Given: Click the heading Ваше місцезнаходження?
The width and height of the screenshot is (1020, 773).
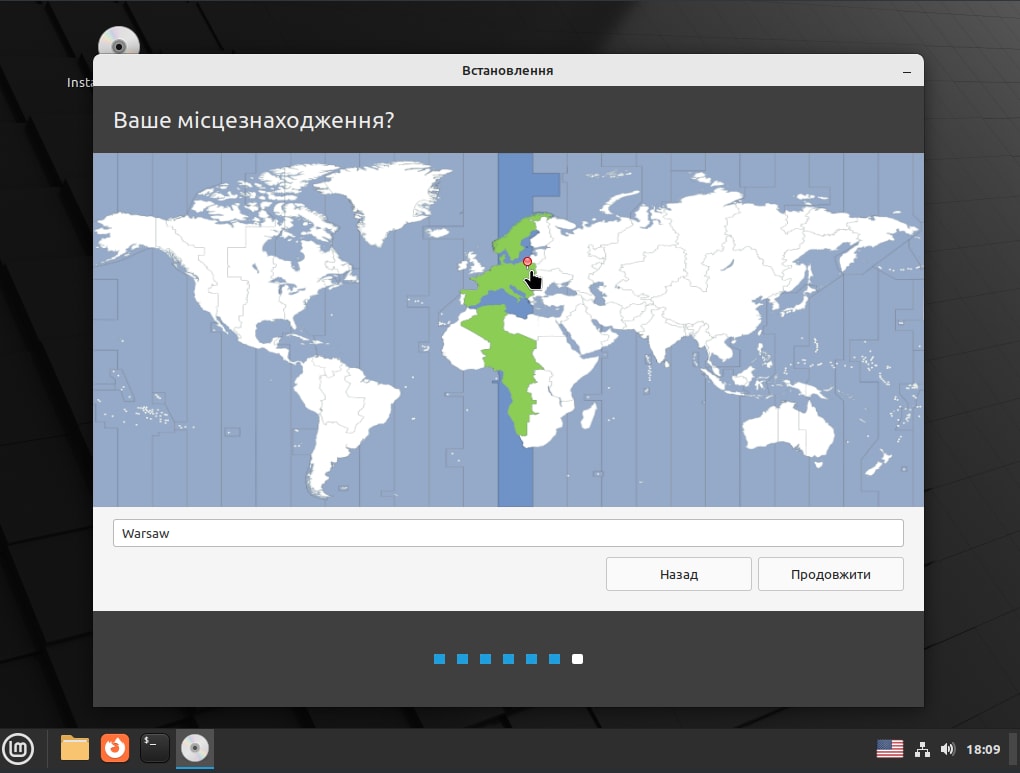Looking at the screenshot, I should click(254, 120).
